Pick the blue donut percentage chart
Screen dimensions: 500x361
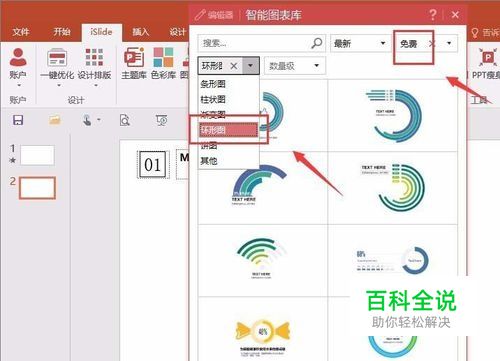pyautogui.click(x=393, y=260)
